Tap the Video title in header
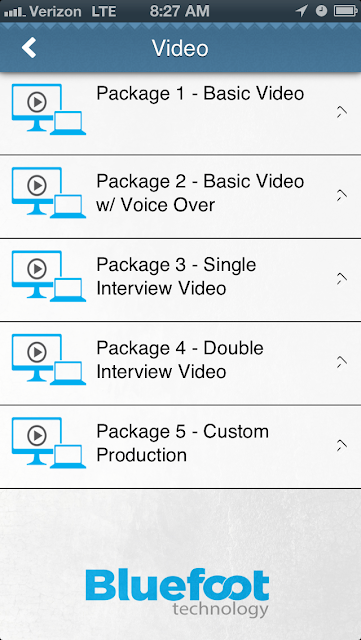 click(x=180, y=48)
